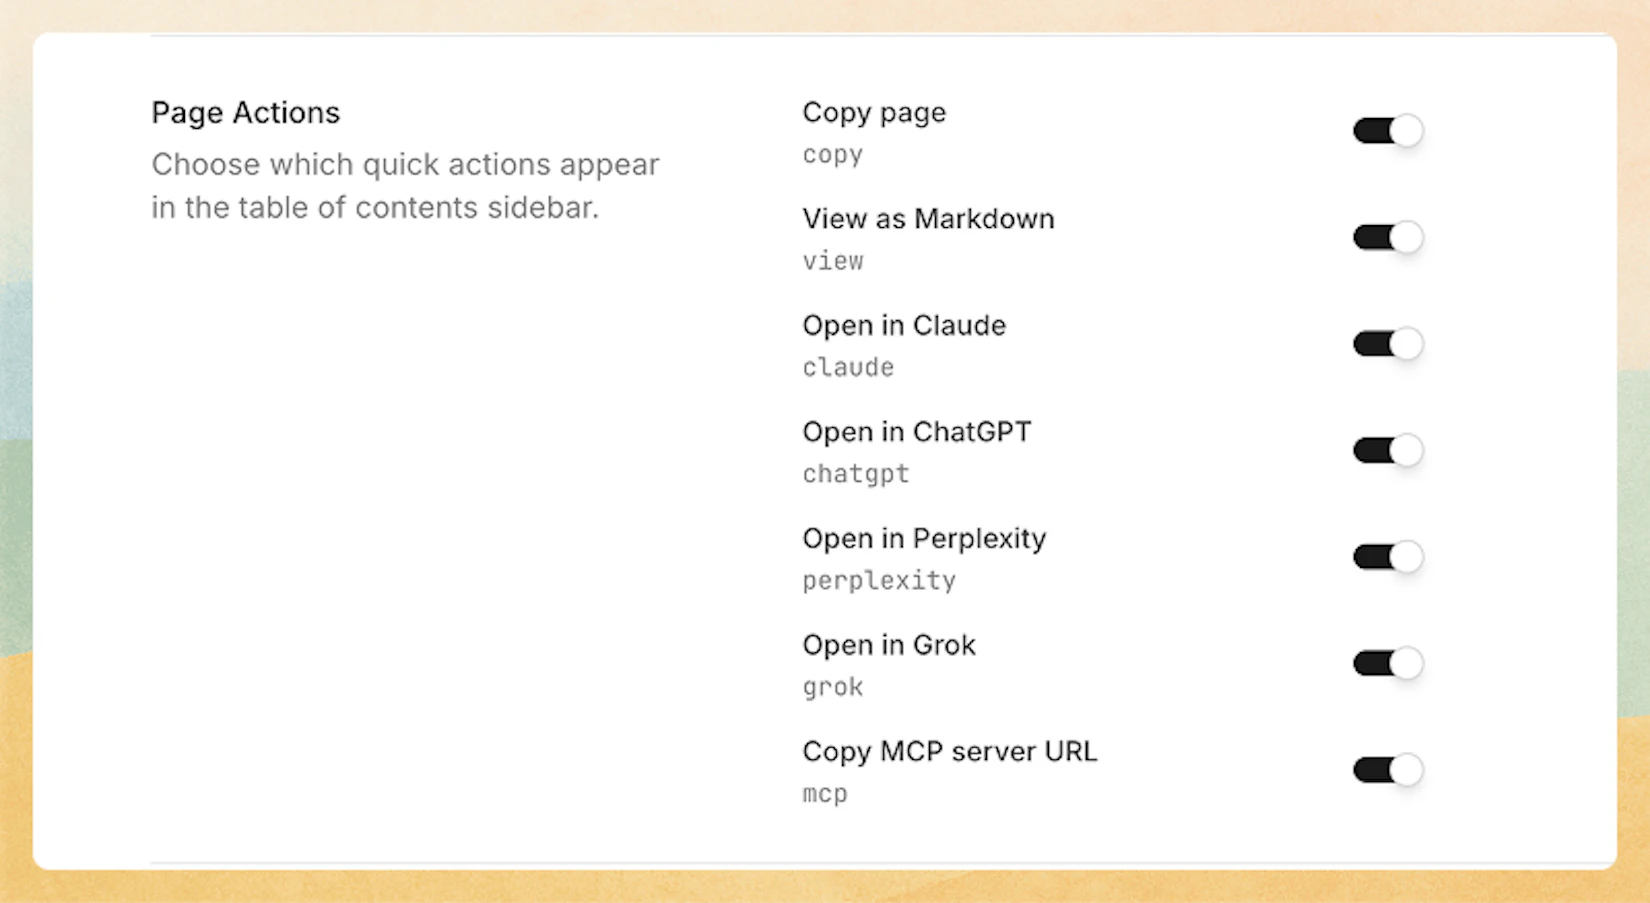Click the Page Actions section heading
This screenshot has width=1650, height=903.
click(x=246, y=113)
